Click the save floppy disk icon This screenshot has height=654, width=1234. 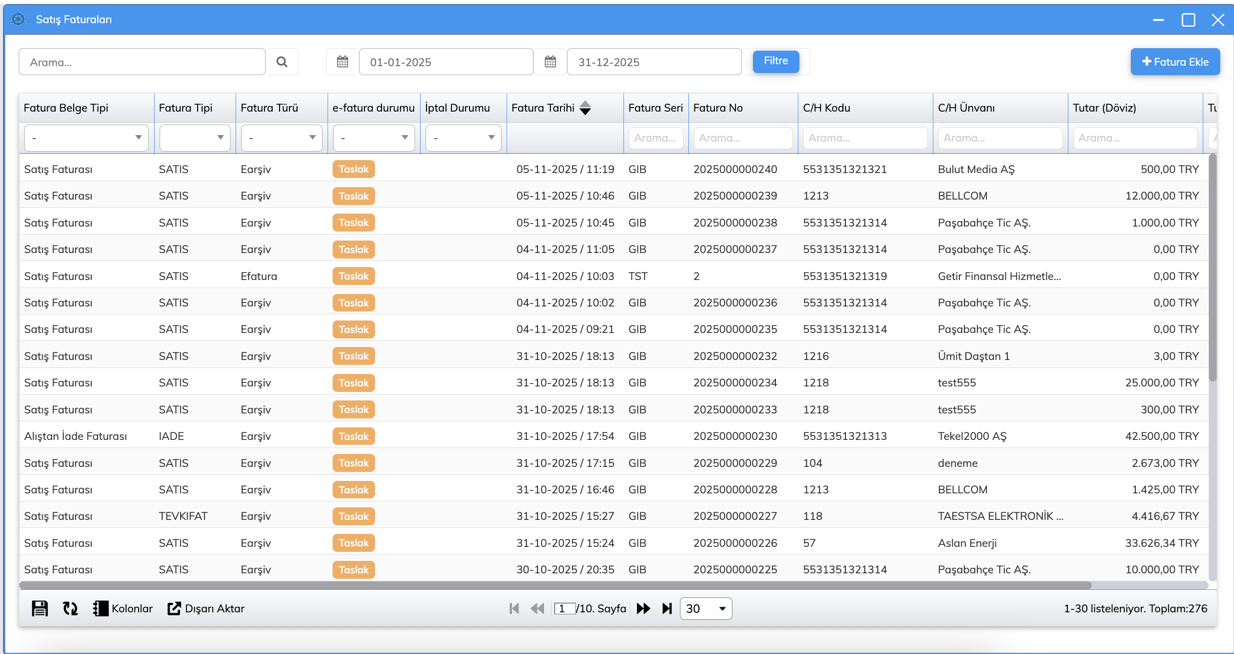tap(40, 608)
